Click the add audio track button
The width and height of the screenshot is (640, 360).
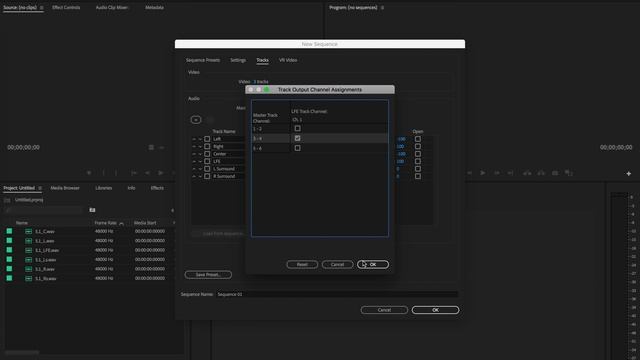[196, 120]
